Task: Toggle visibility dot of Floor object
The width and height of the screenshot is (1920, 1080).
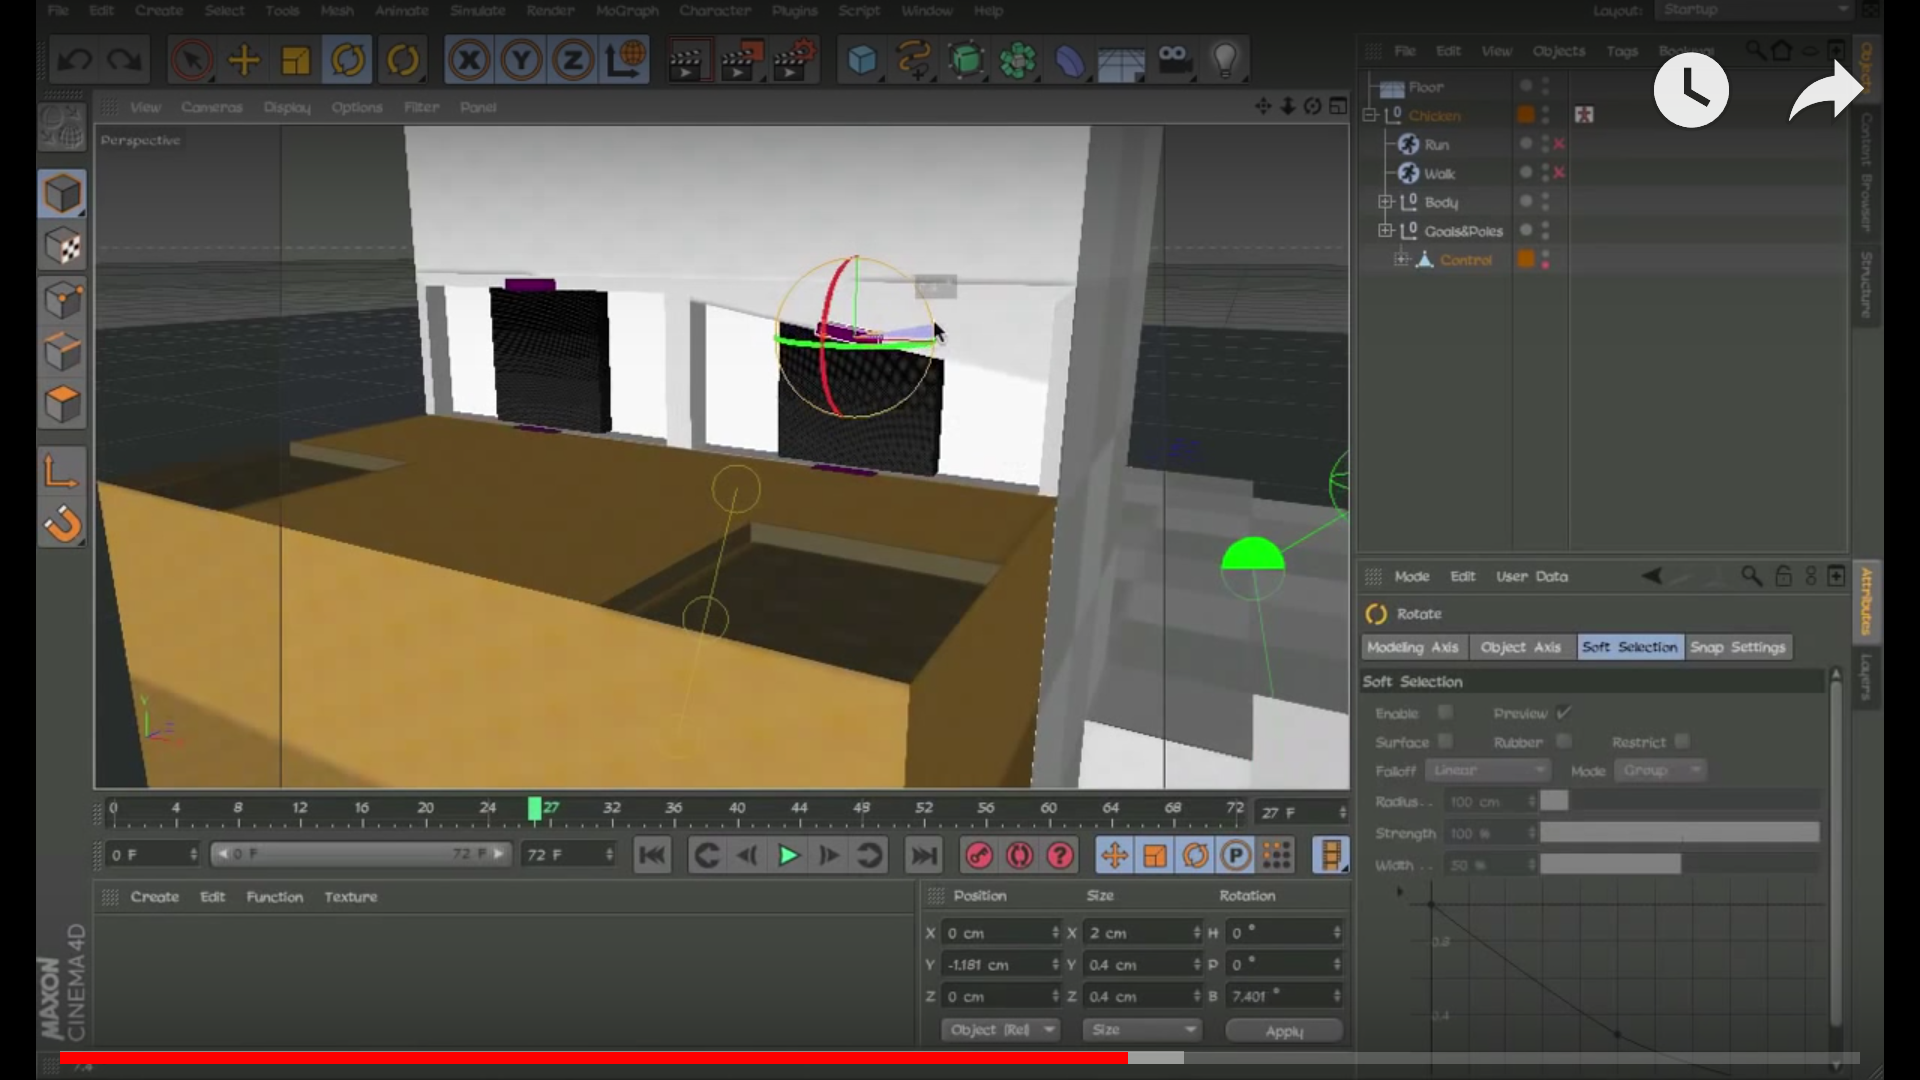Action: tap(1526, 86)
